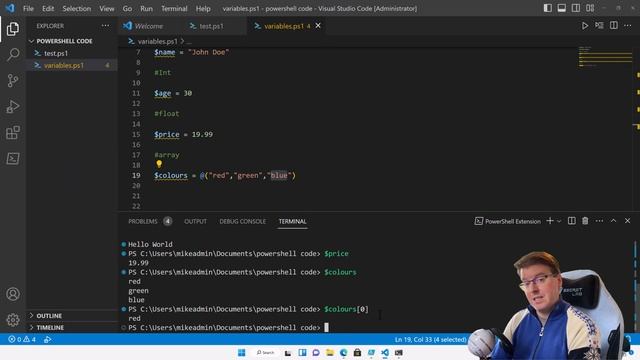The image size is (640, 360).
Task: Open the Edit menu
Action: [48, 9]
